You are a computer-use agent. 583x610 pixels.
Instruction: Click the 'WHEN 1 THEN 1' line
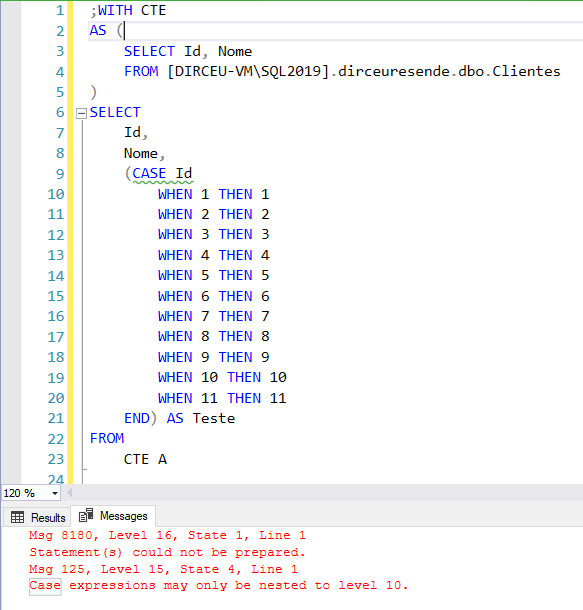tap(214, 194)
